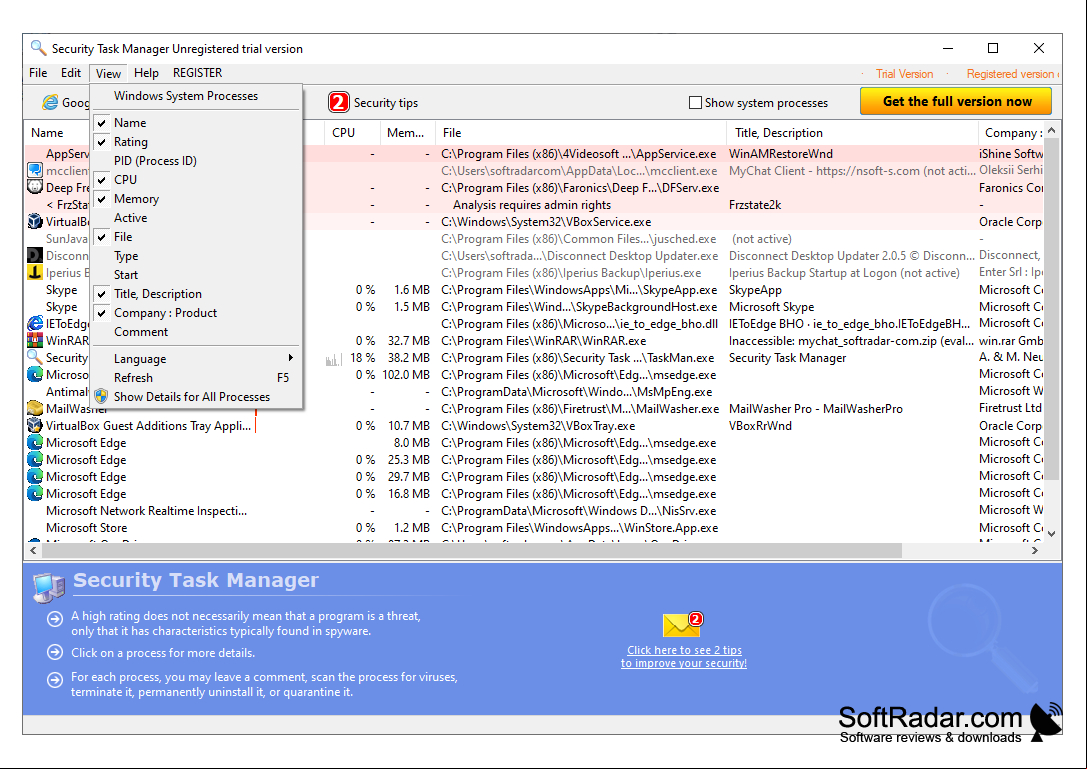Click Get the full version now button

tap(956, 101)
